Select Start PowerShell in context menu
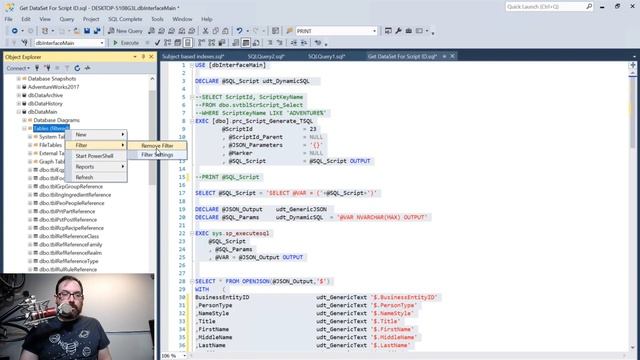640x360 pixels. click(96, 156)
